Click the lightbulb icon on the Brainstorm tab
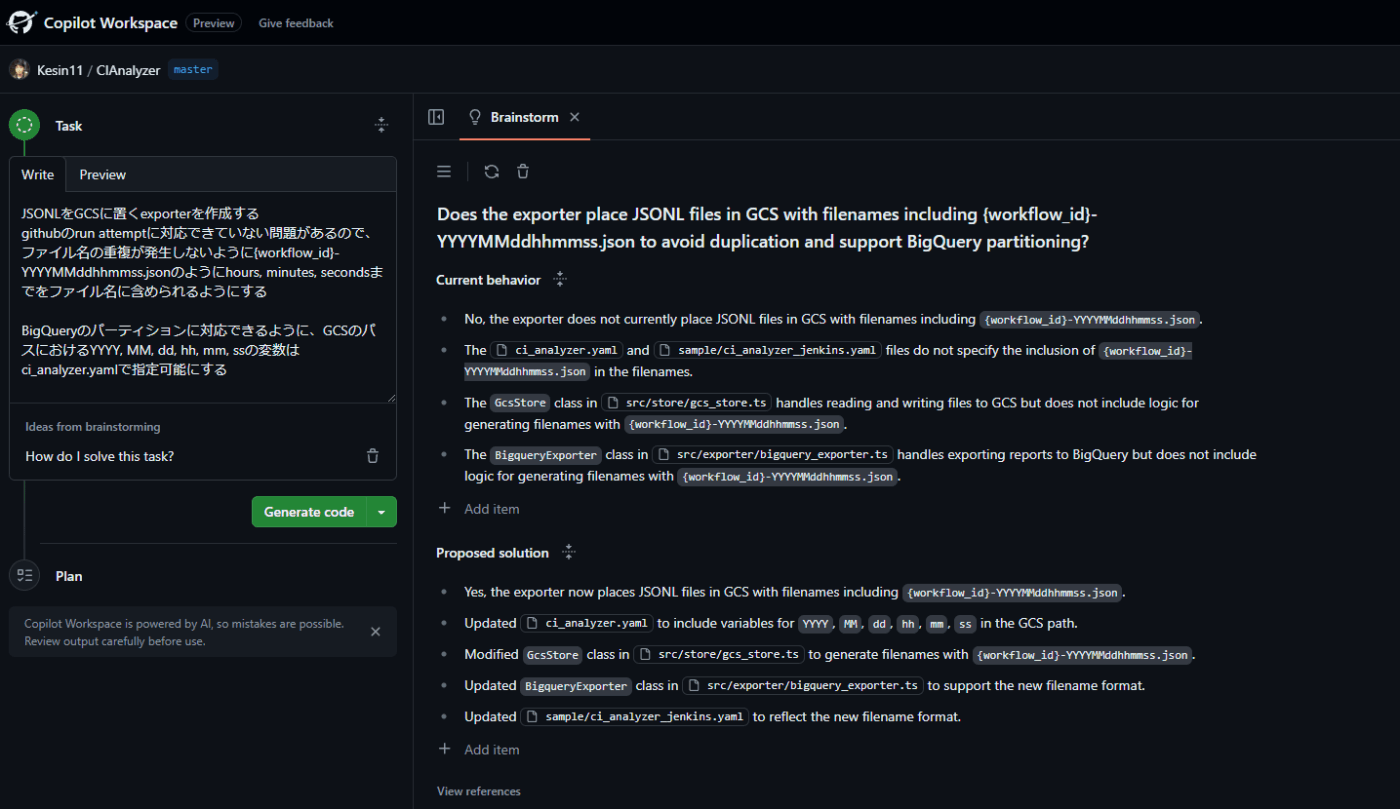This screenshot has height=809, width=1400. click(475, 117)
